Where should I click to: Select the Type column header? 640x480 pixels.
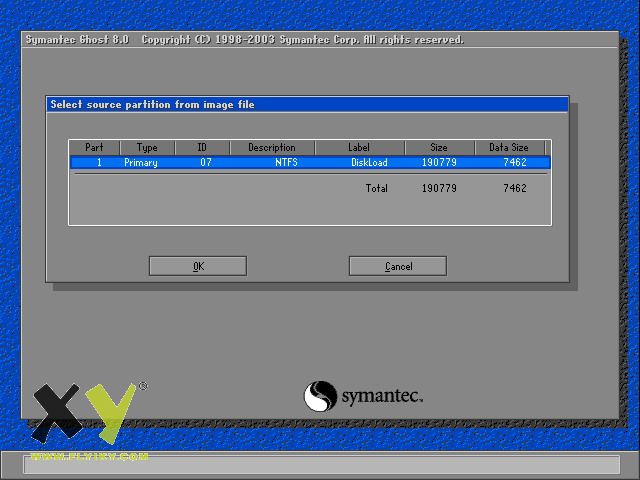147,147
